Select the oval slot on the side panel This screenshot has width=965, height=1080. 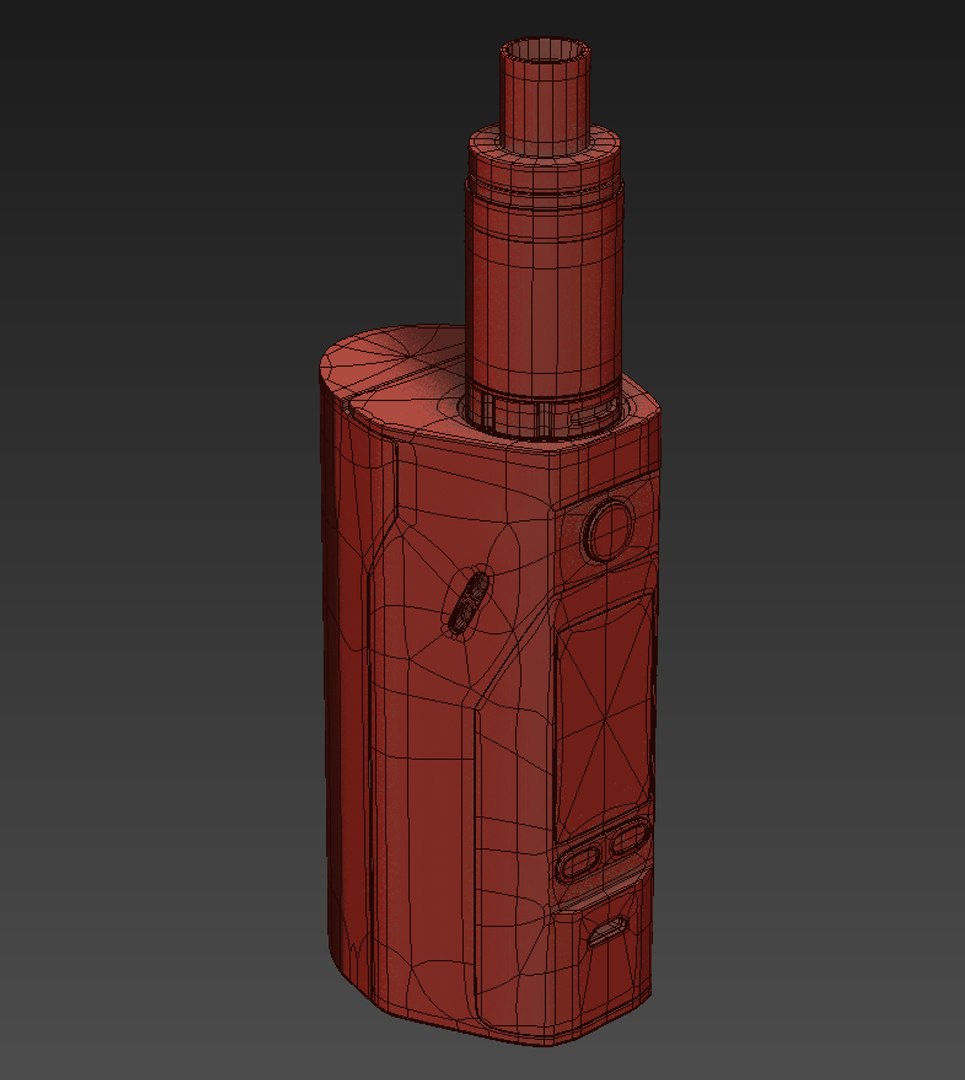(469, 603)
